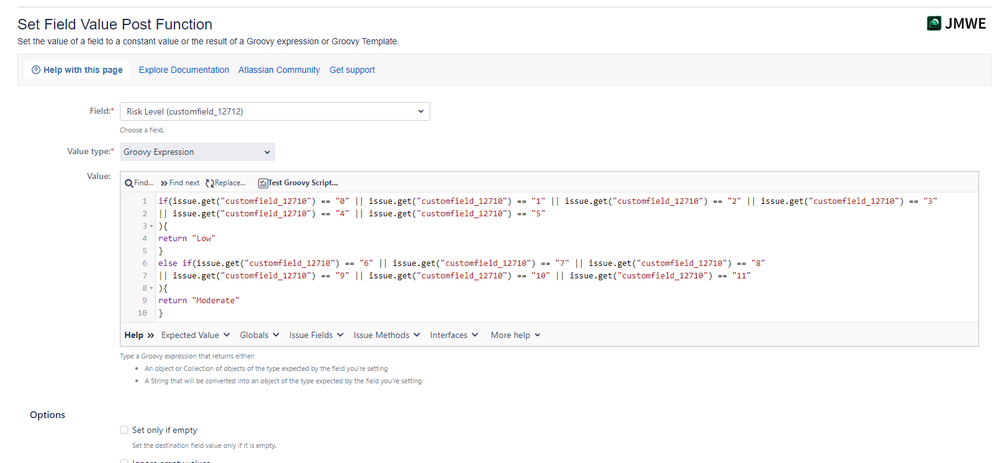Open the Issue Fields help menu
This screenshot has height=463, width=999.
(x=316, y=335)
